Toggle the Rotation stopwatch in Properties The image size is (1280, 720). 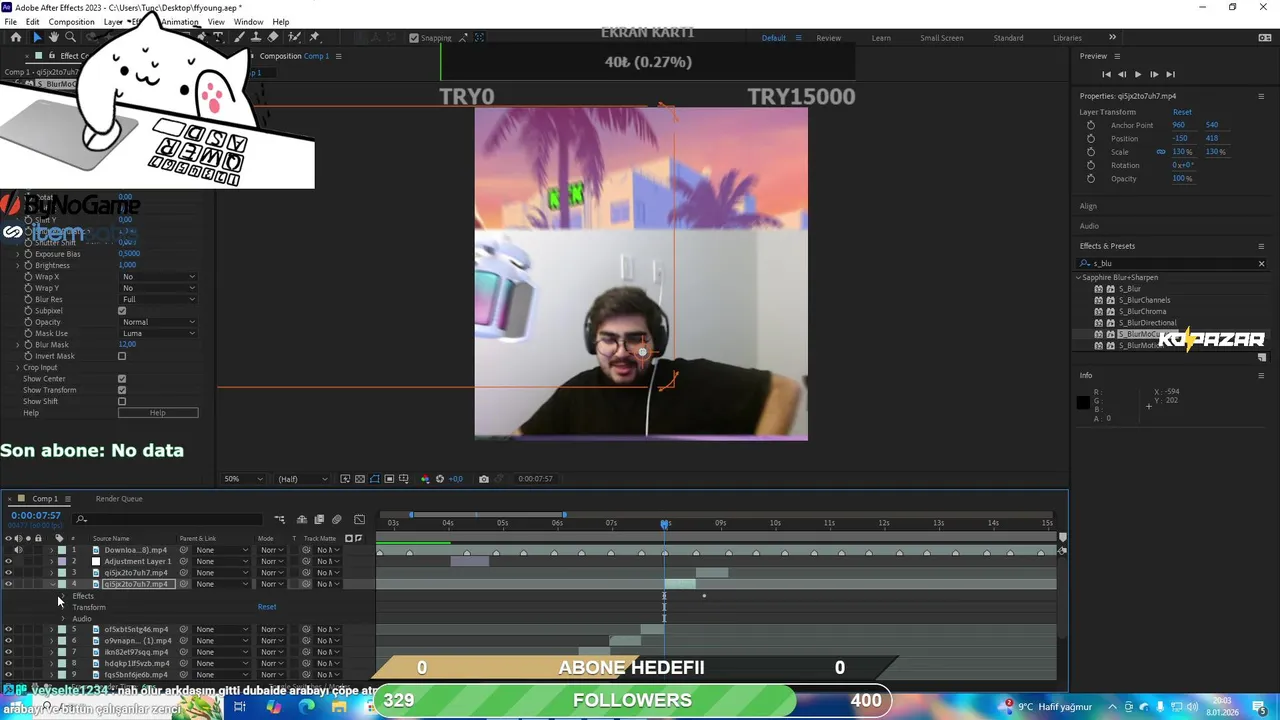[1091, 165]
